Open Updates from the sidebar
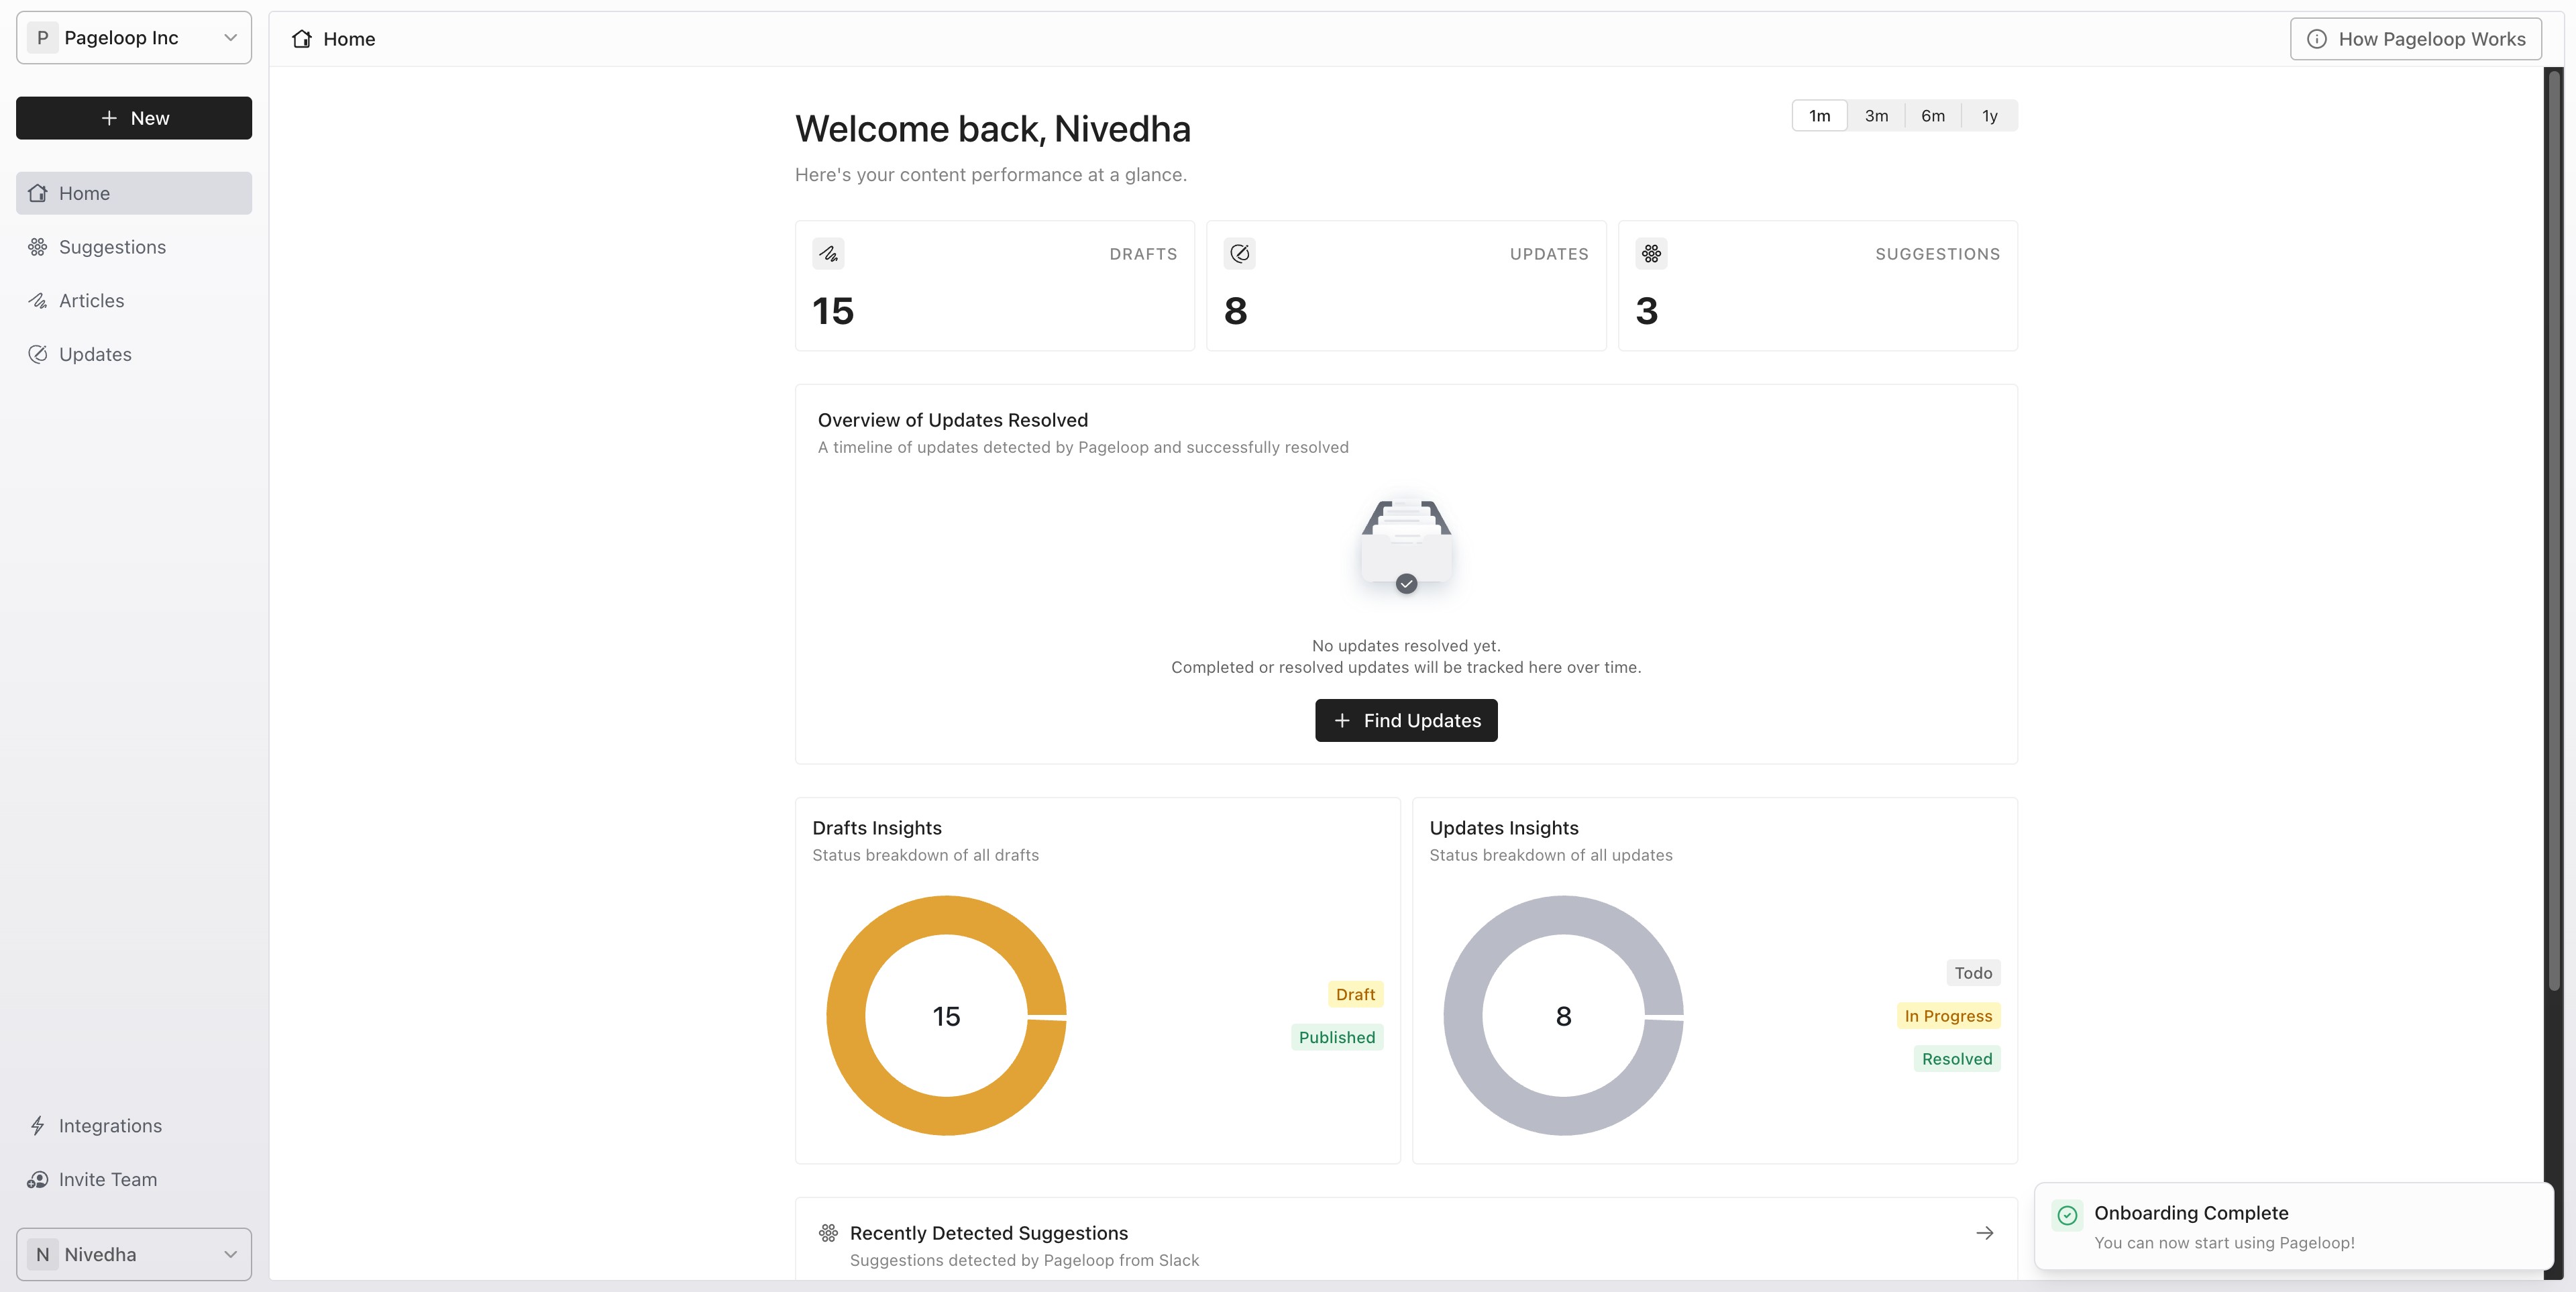The image size is (2576, 1292). pos(134,354)
